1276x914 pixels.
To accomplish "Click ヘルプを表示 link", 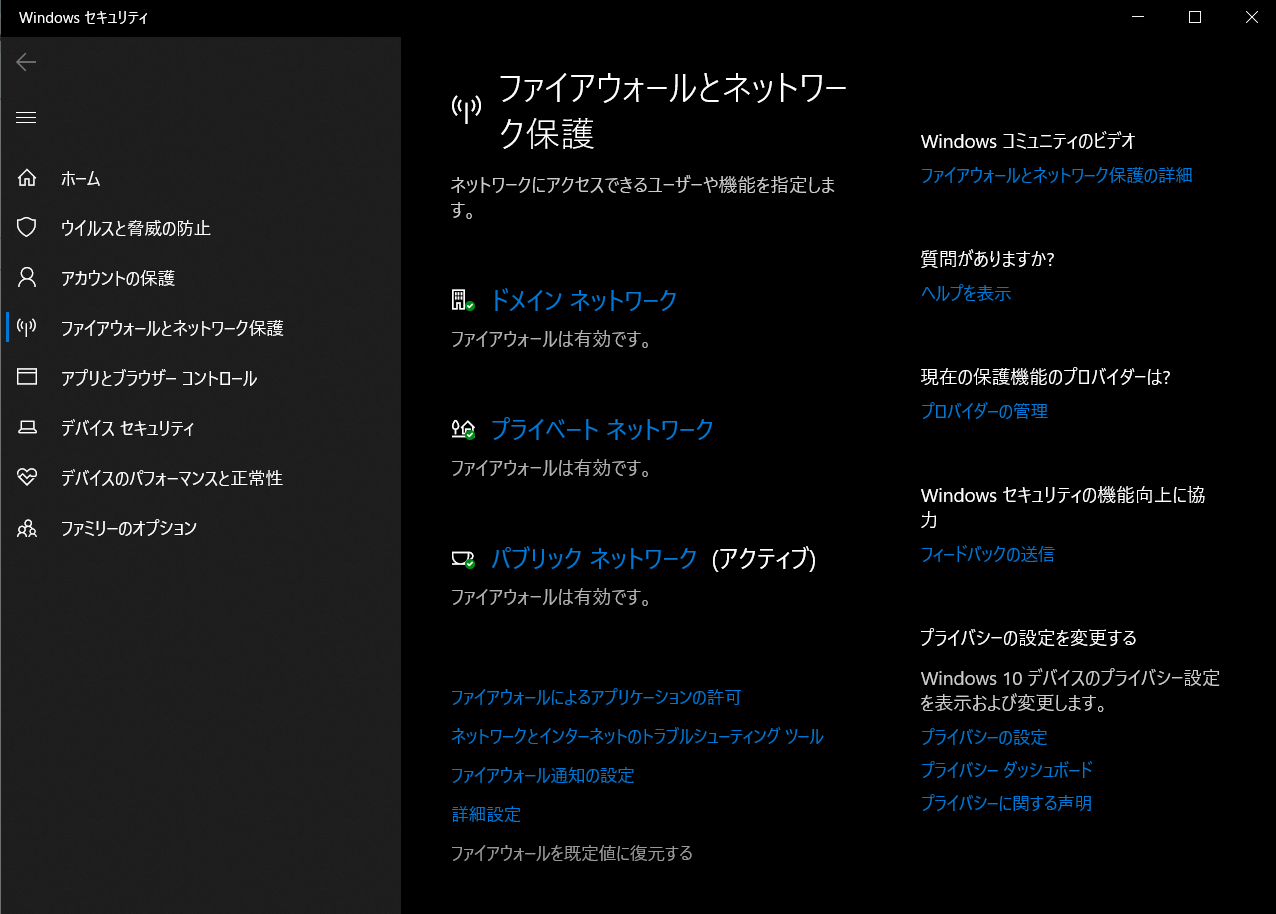I will click(966, 293).
